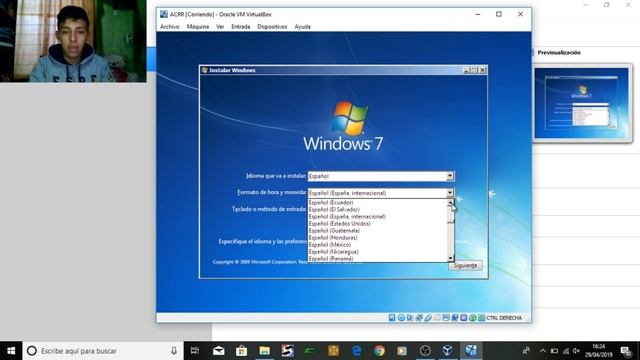Click the running VM taskbar icon
Viewport: 640px width, 360px height.
point(471,351)
